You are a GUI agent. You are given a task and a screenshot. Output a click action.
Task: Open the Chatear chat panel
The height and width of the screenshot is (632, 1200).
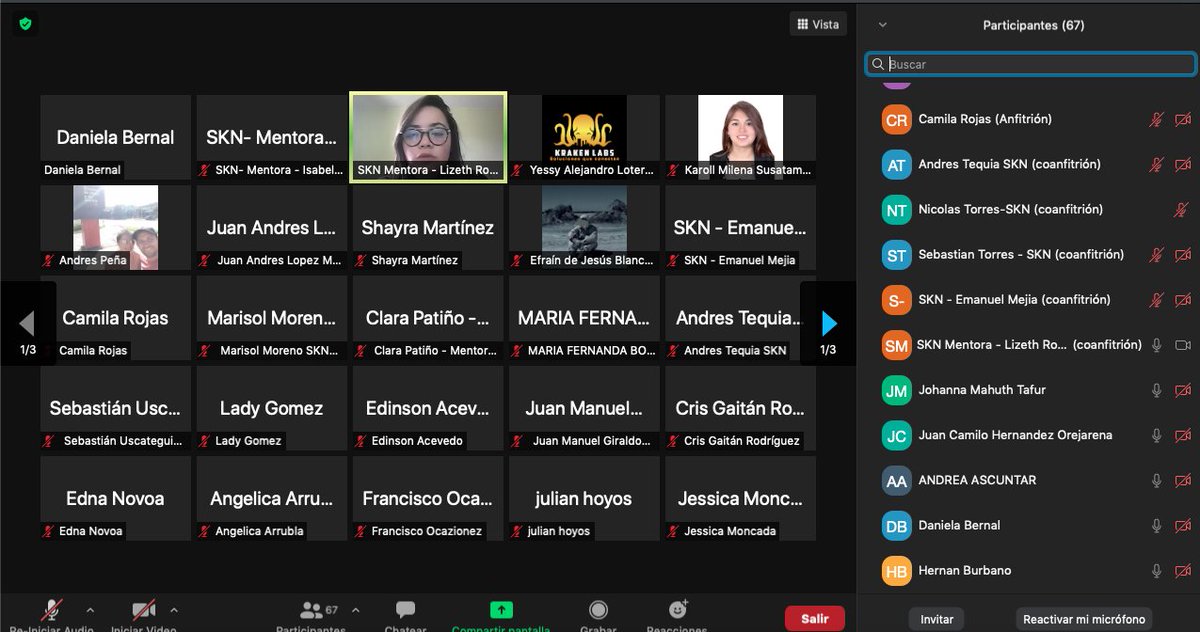(404, 612)
